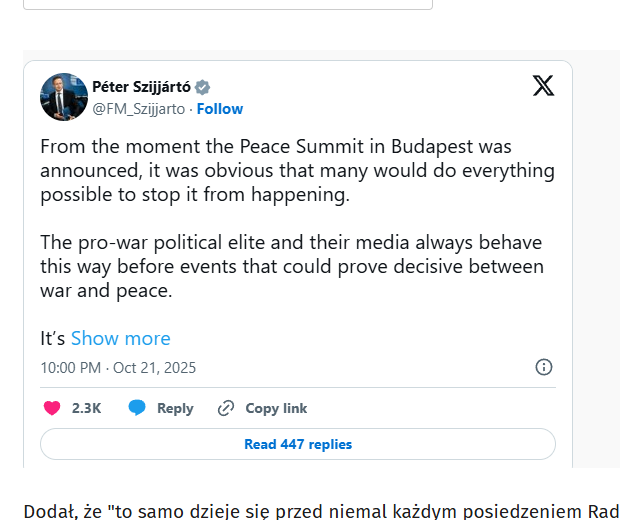
Task: Click the Peace Summit in Budapest tweet paragraph
Action: pyautogui.click(x=297, y=170)
